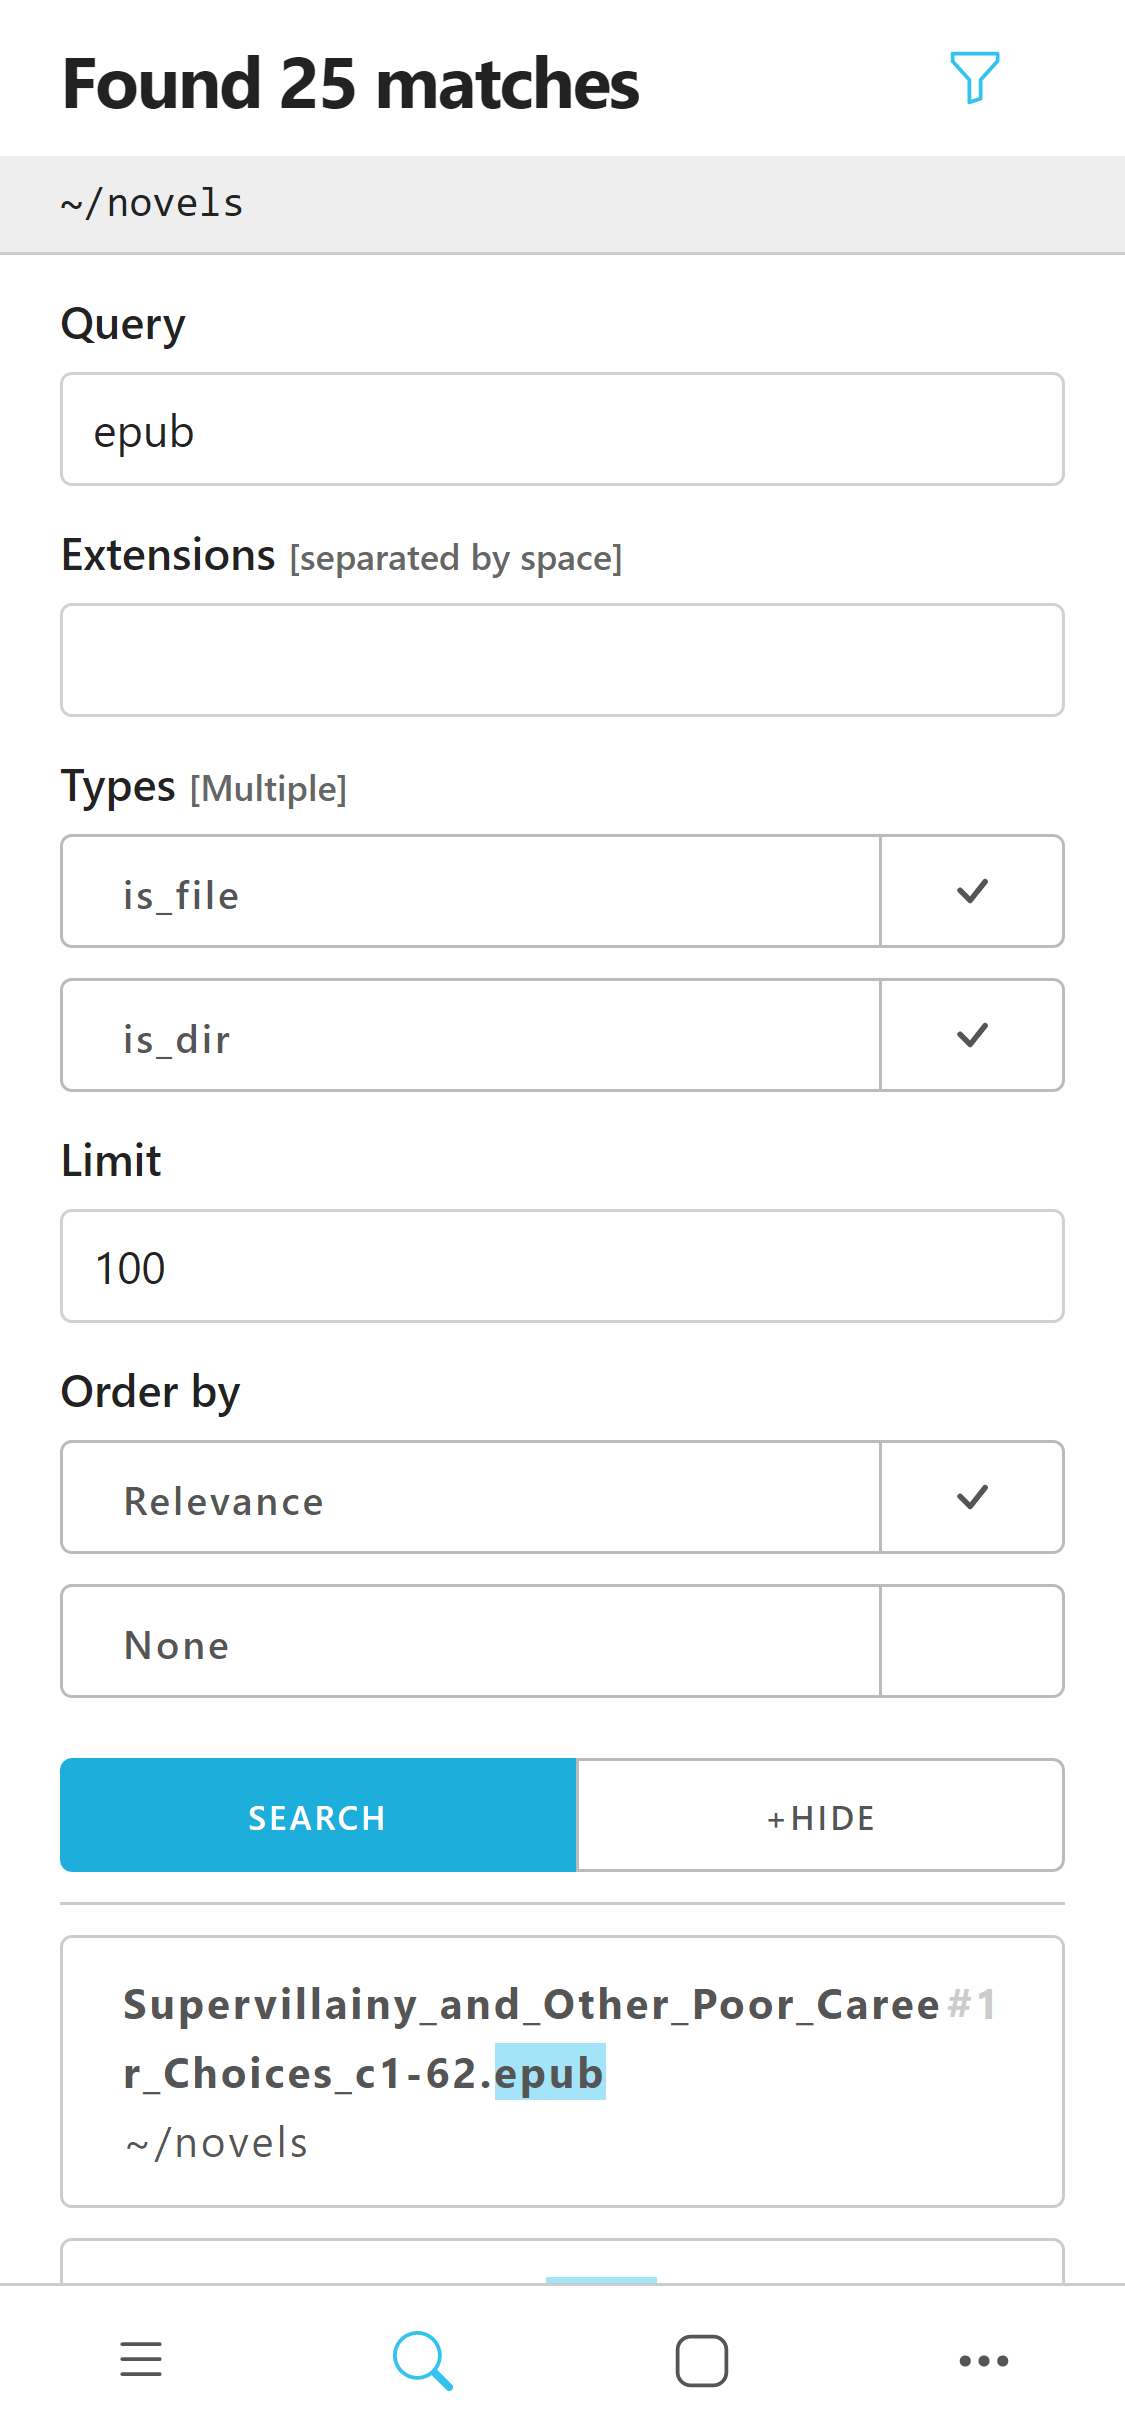The image size is (1125, 2436).
Task: Toggle the Relevance order checkmark
Action: 972,1497
